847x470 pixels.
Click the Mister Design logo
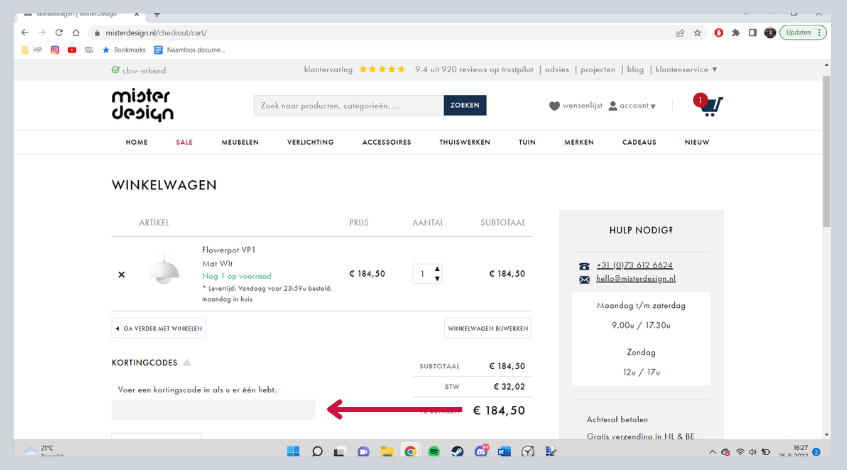[142, 105]
